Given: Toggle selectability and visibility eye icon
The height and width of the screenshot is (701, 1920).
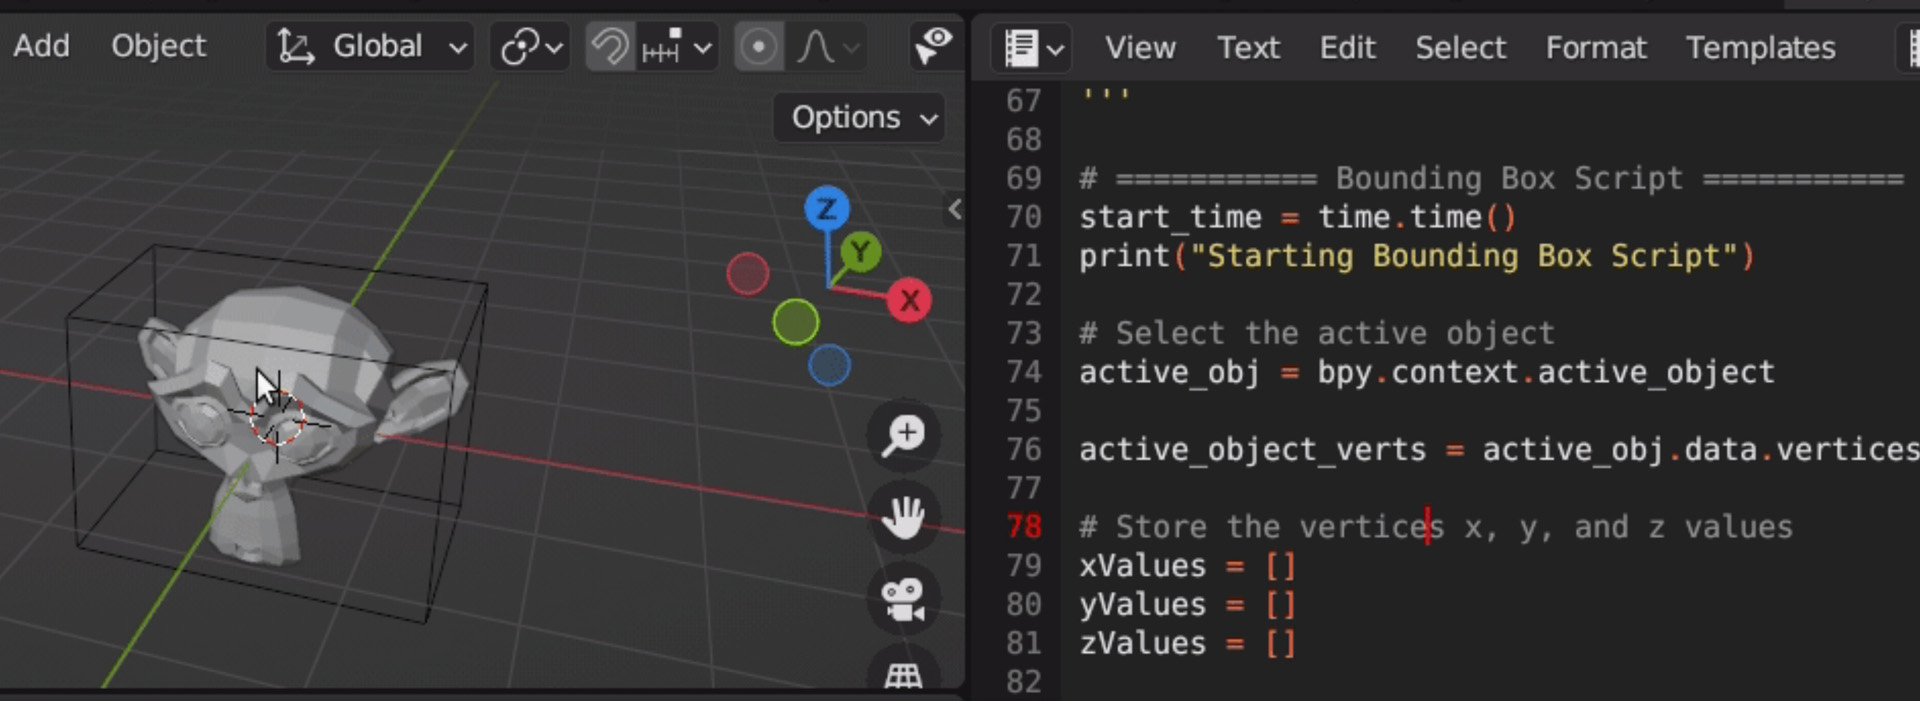Looking at the screenshot, I should [x=932, y=45].
